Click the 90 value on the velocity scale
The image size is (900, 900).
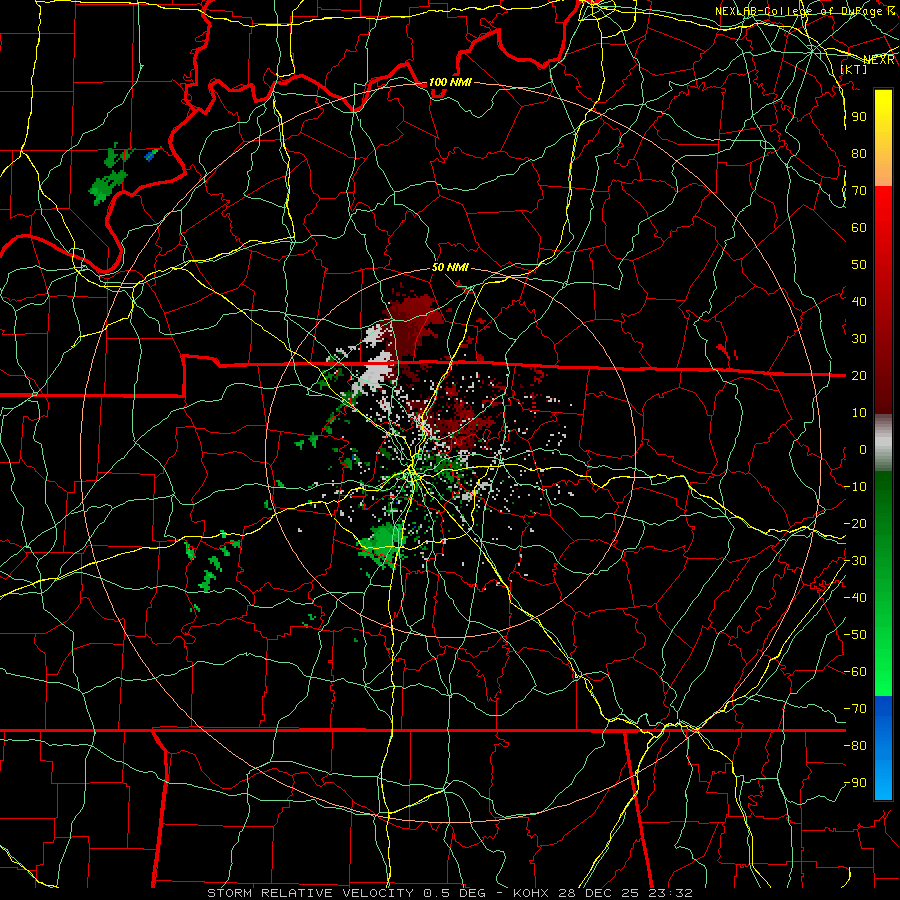[x=859, y=117]
